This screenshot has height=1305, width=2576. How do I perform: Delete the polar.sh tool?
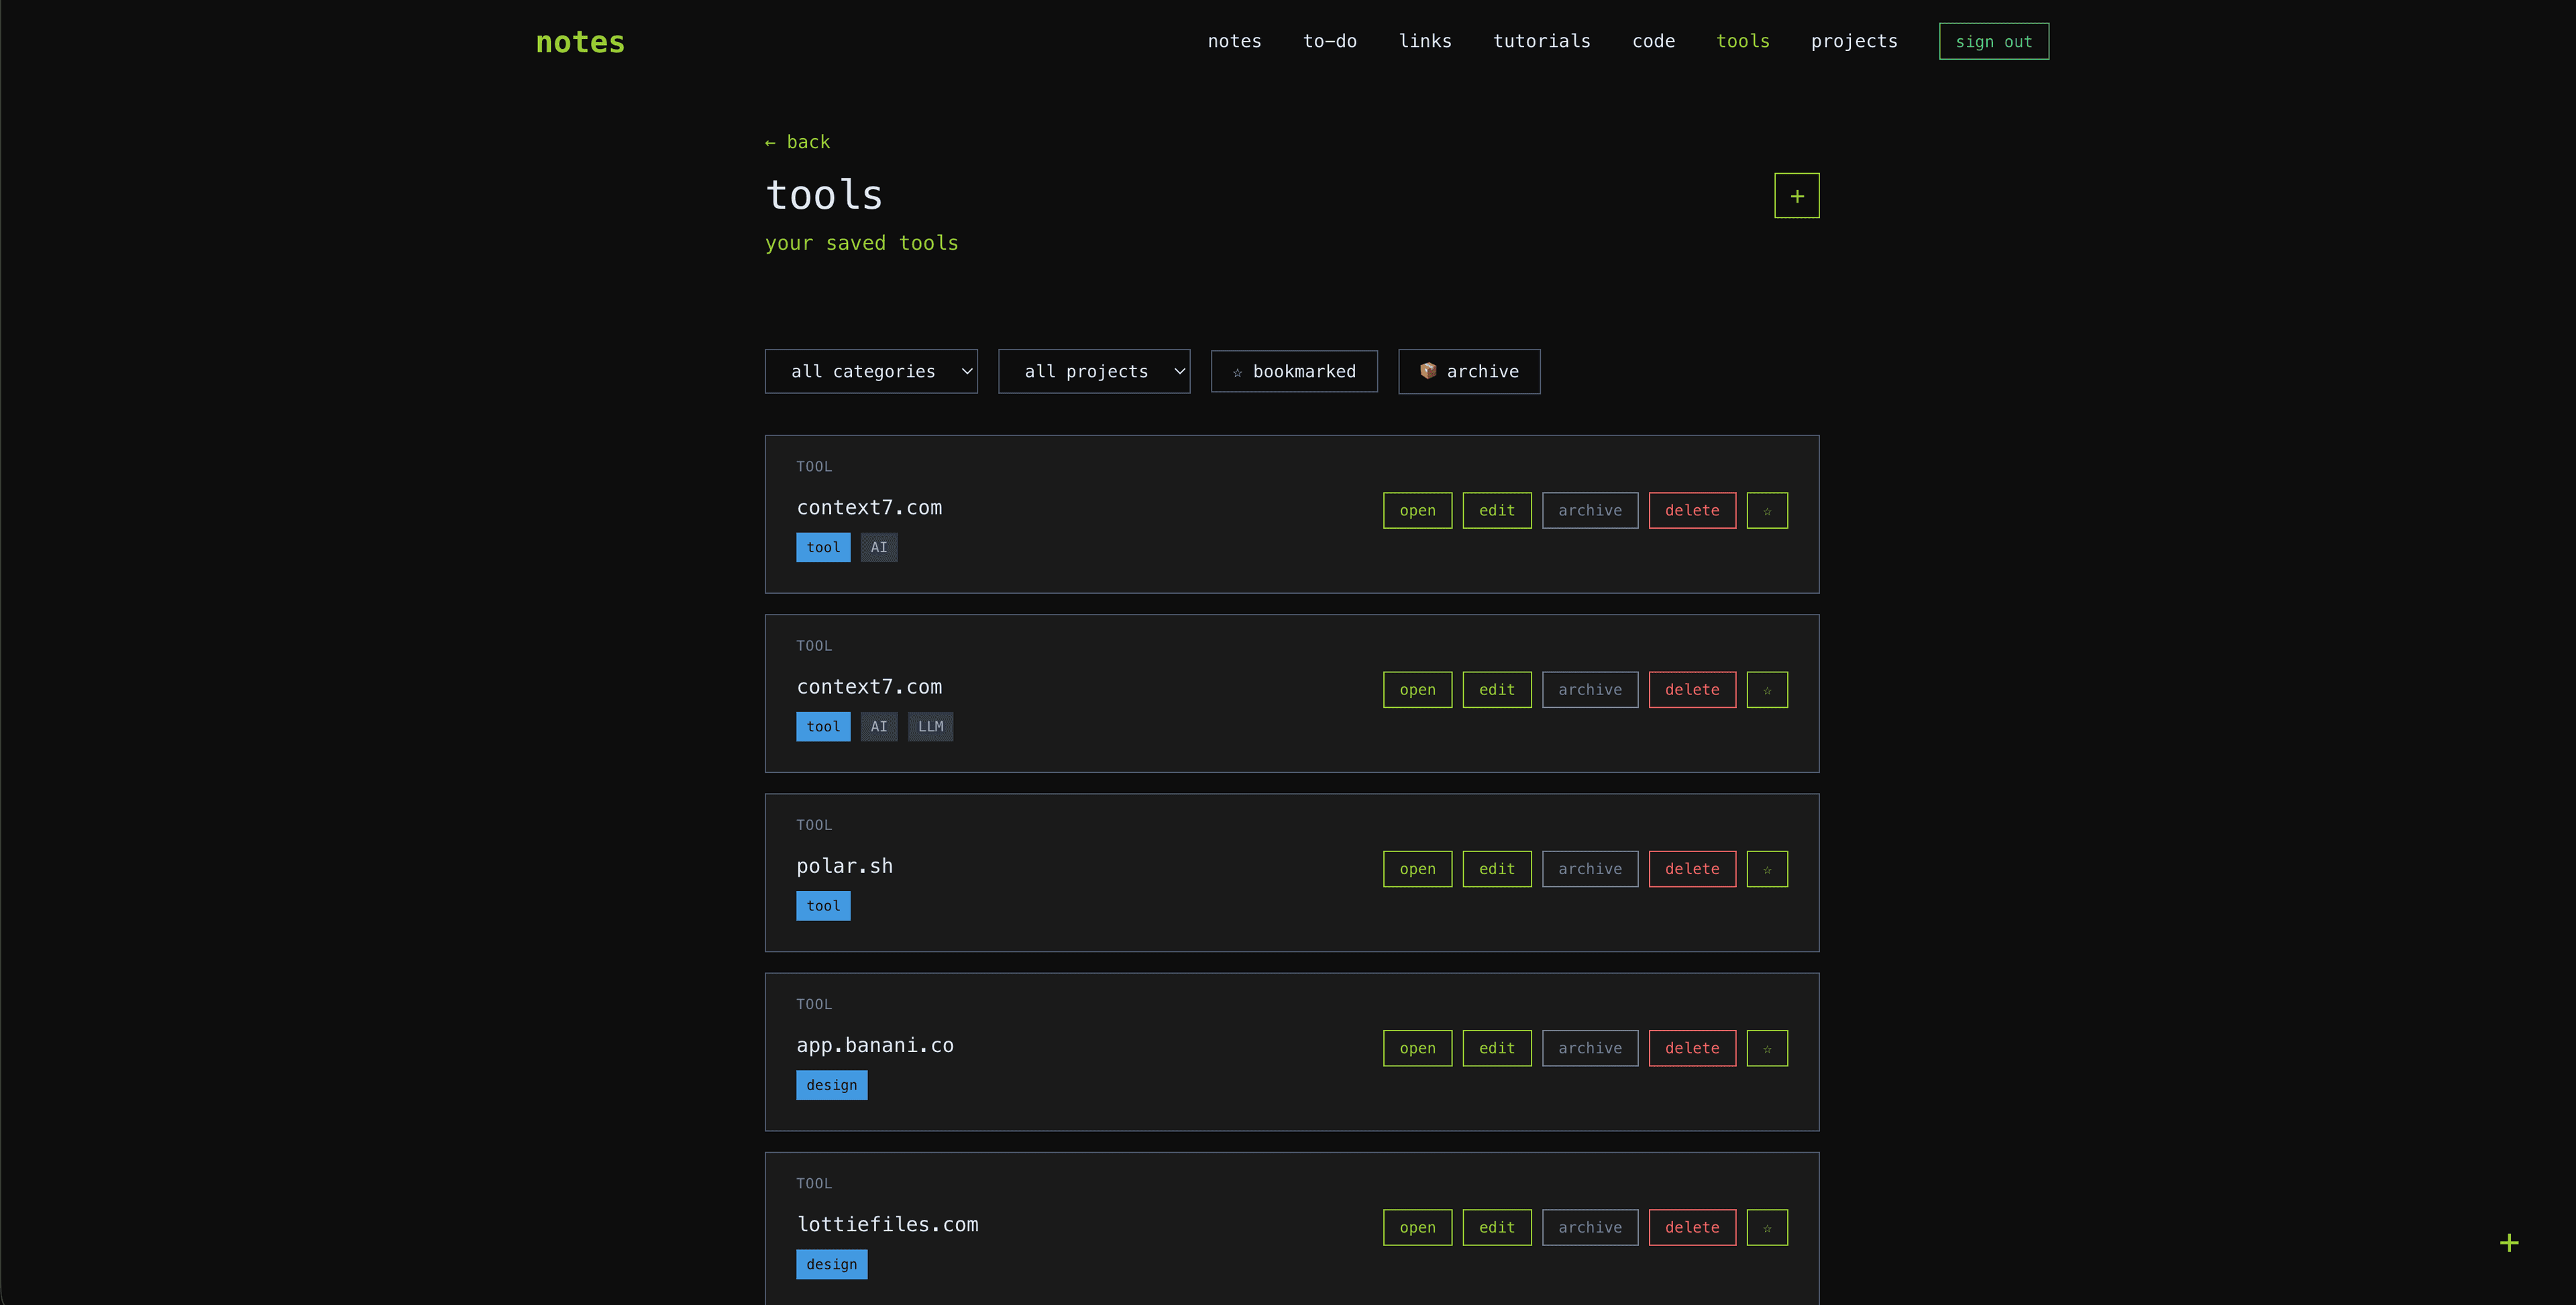pos(1691,869)
